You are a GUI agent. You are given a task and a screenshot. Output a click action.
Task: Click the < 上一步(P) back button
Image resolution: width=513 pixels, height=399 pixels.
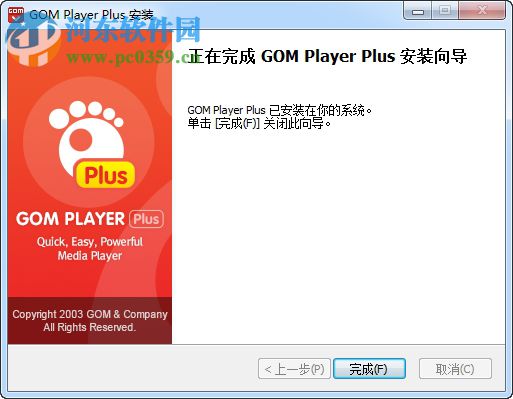[294, 369]
